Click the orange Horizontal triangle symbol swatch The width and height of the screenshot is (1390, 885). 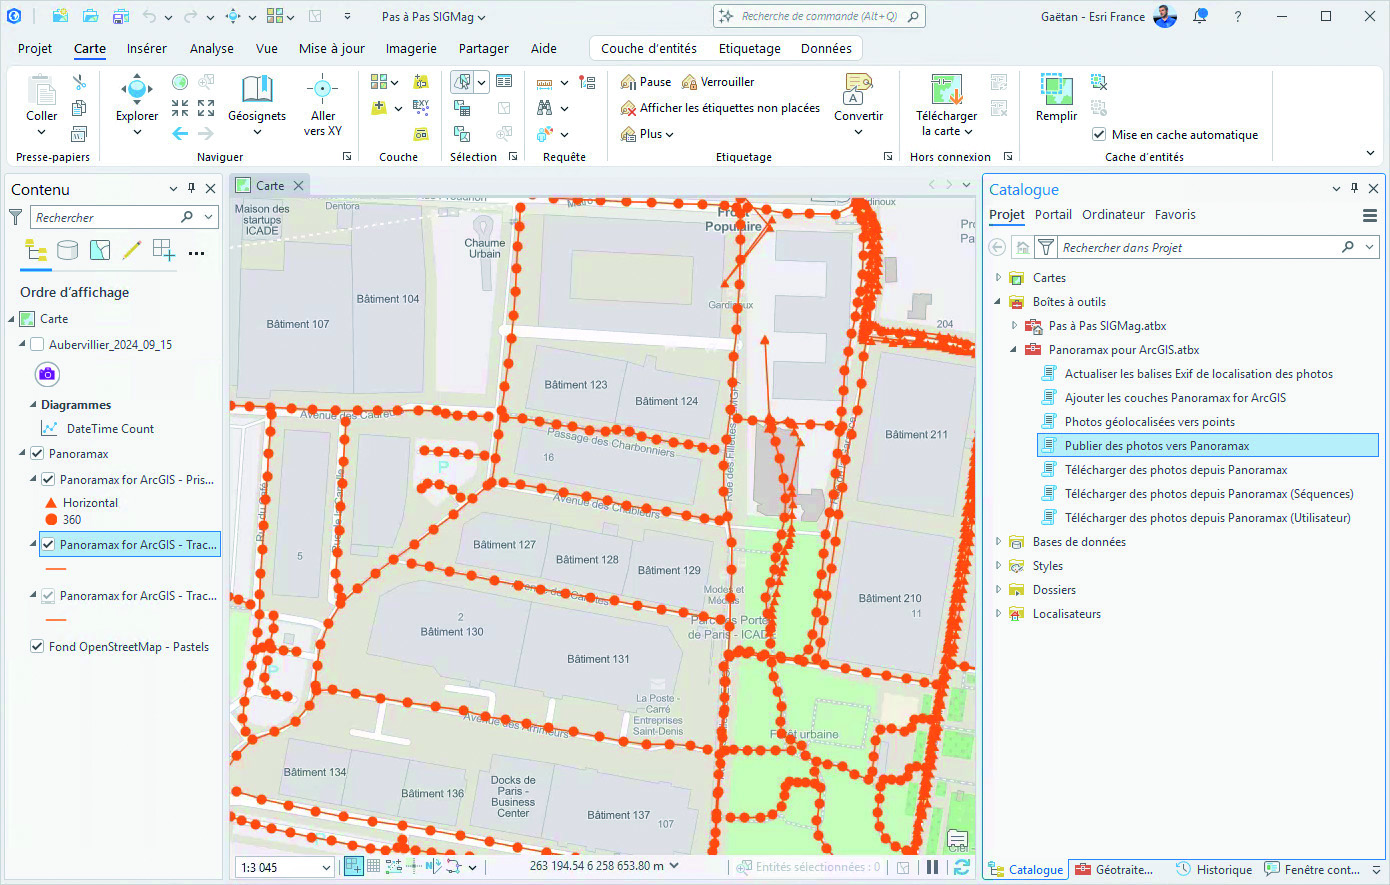pyautogui.click(x=51, y=502)
